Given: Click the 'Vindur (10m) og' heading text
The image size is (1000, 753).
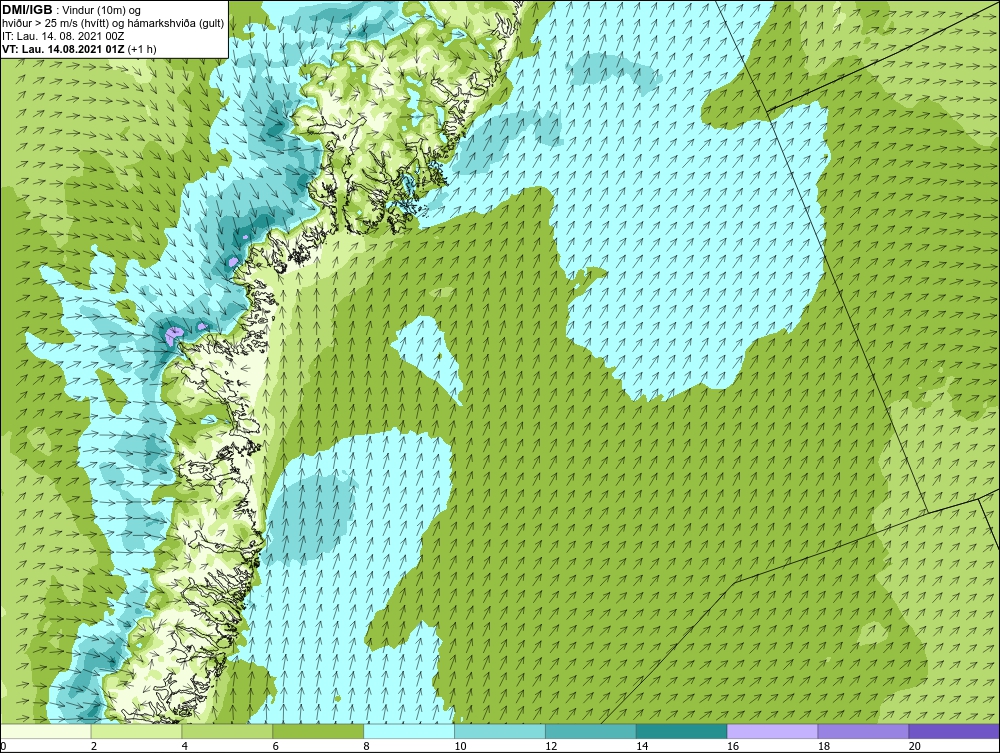Looking at the screenshot, I should pyautogui.click(x=102, y=10).
